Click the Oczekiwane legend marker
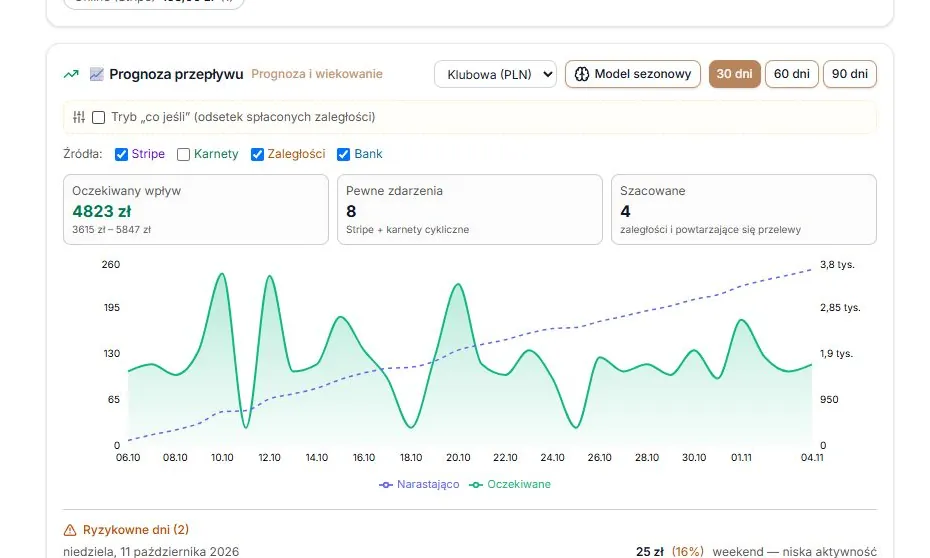This screenshot has height=558, width=930. click(x=476, y=484)
